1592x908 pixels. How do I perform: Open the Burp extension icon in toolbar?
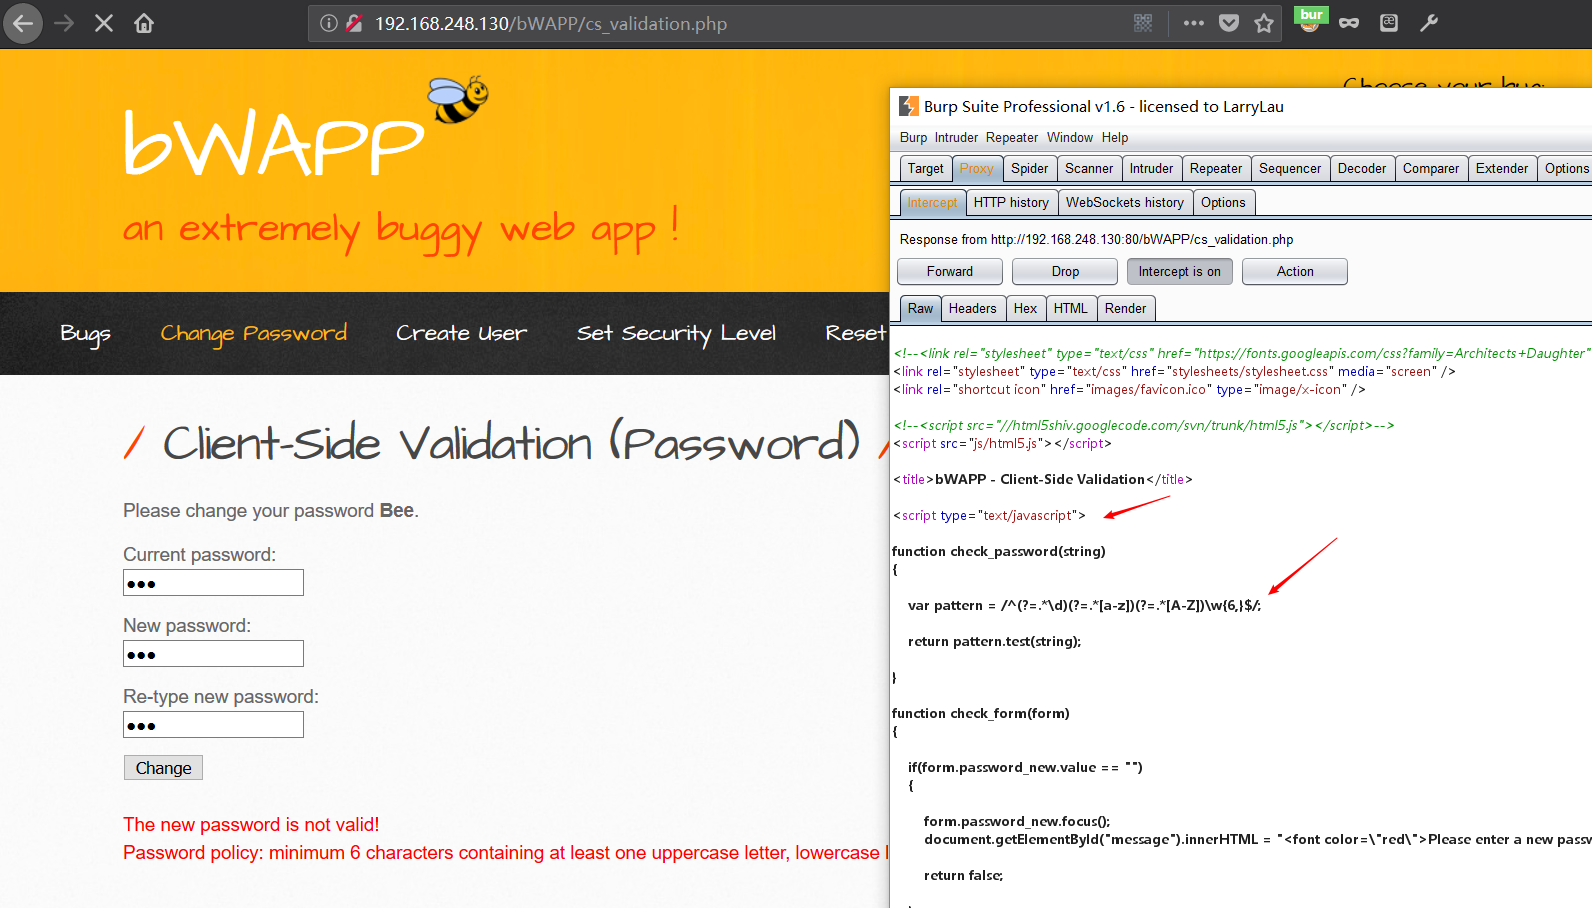click(1310, 19)
